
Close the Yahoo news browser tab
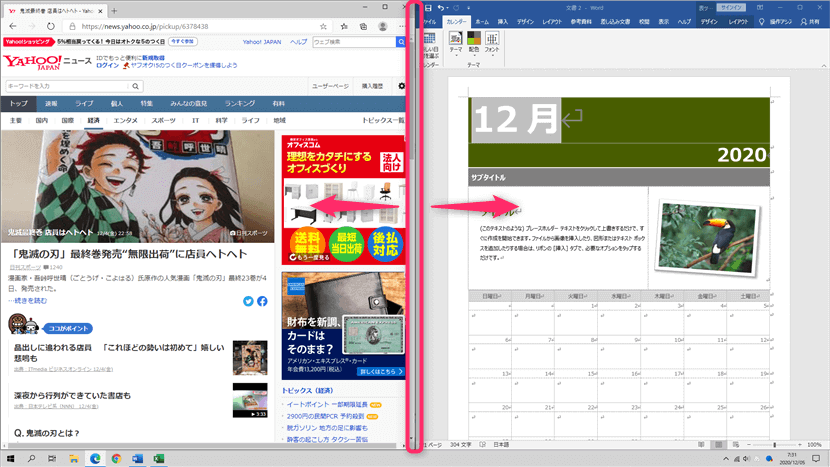100,10
